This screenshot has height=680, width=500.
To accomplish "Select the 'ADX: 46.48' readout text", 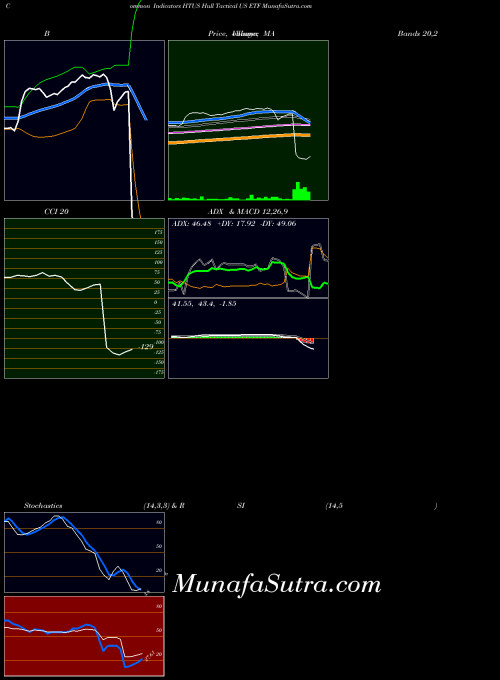I will [x=192, y=224].
